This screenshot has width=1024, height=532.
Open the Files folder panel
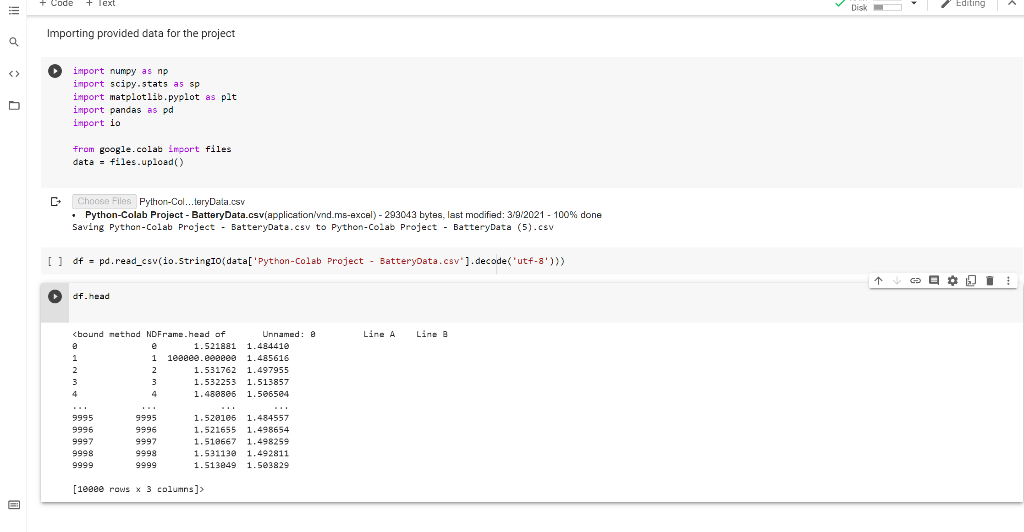[x=14, y=105]
